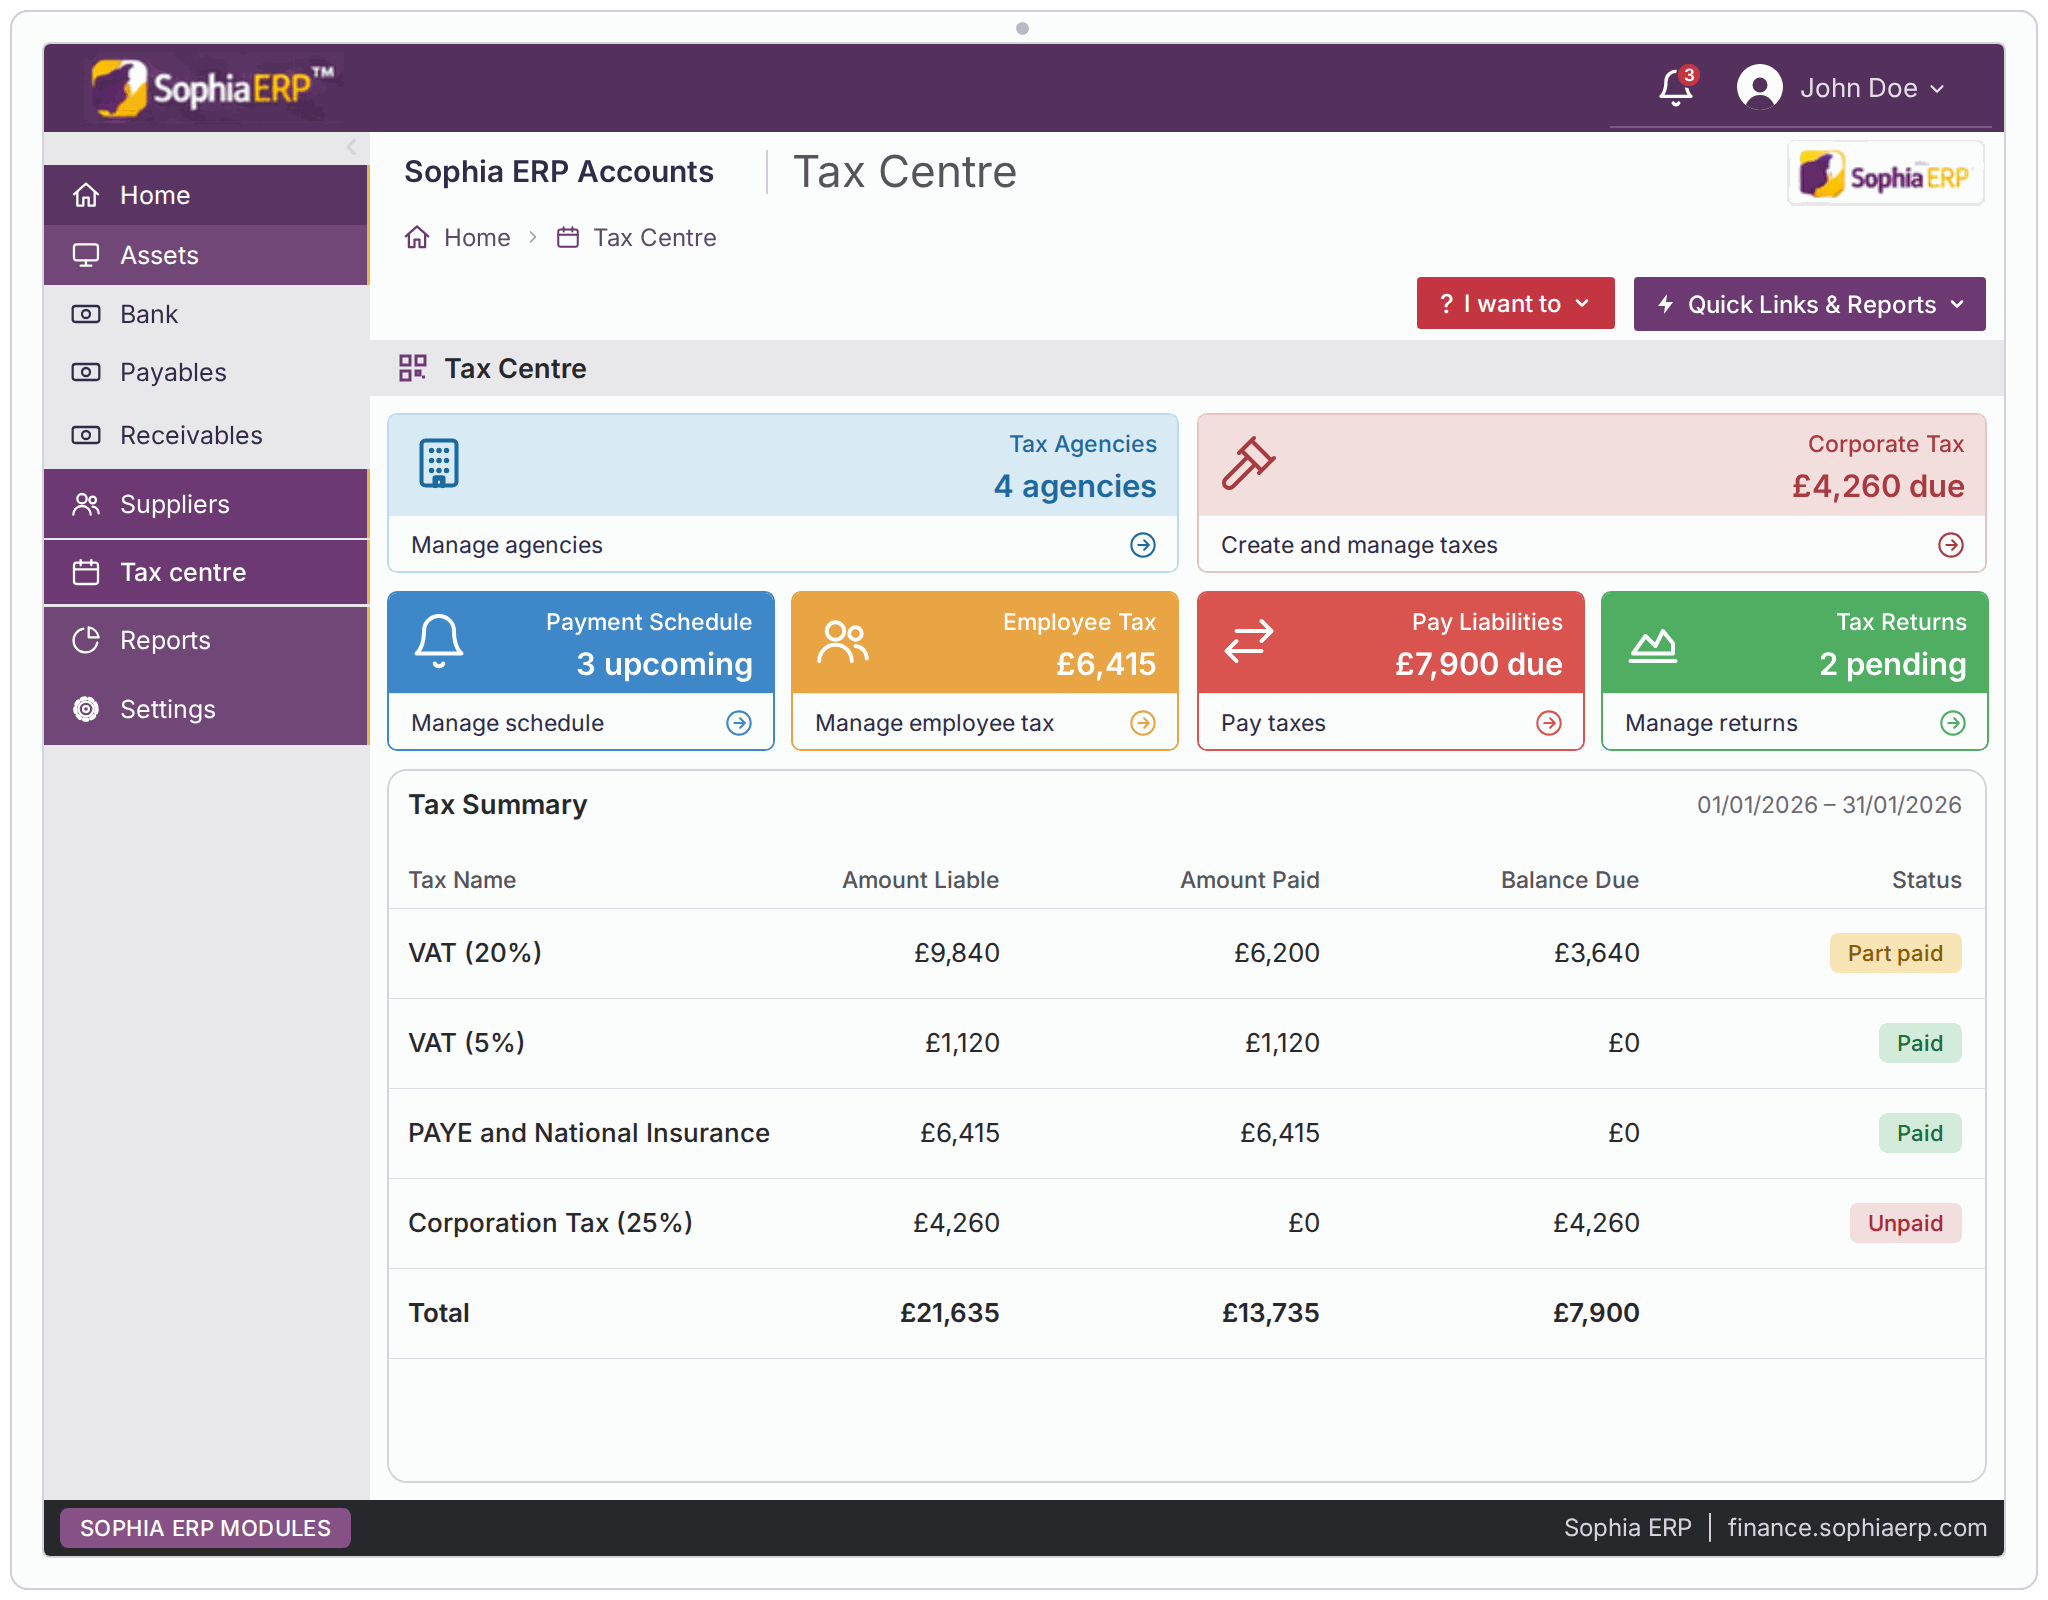Open Payables in the sidebar
The width and height of the screenshot is (2048, 1600).
206,372
